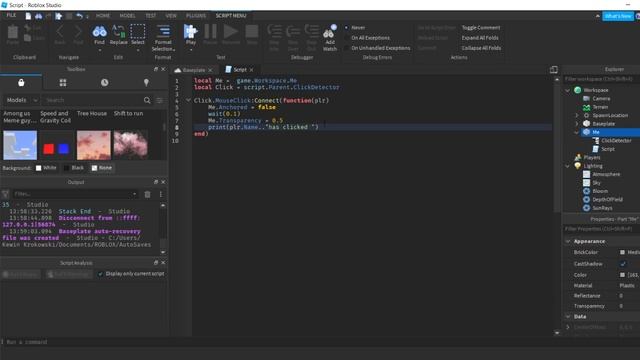
Task: Collapse code fold at line 4
Action: coord(188,100)
